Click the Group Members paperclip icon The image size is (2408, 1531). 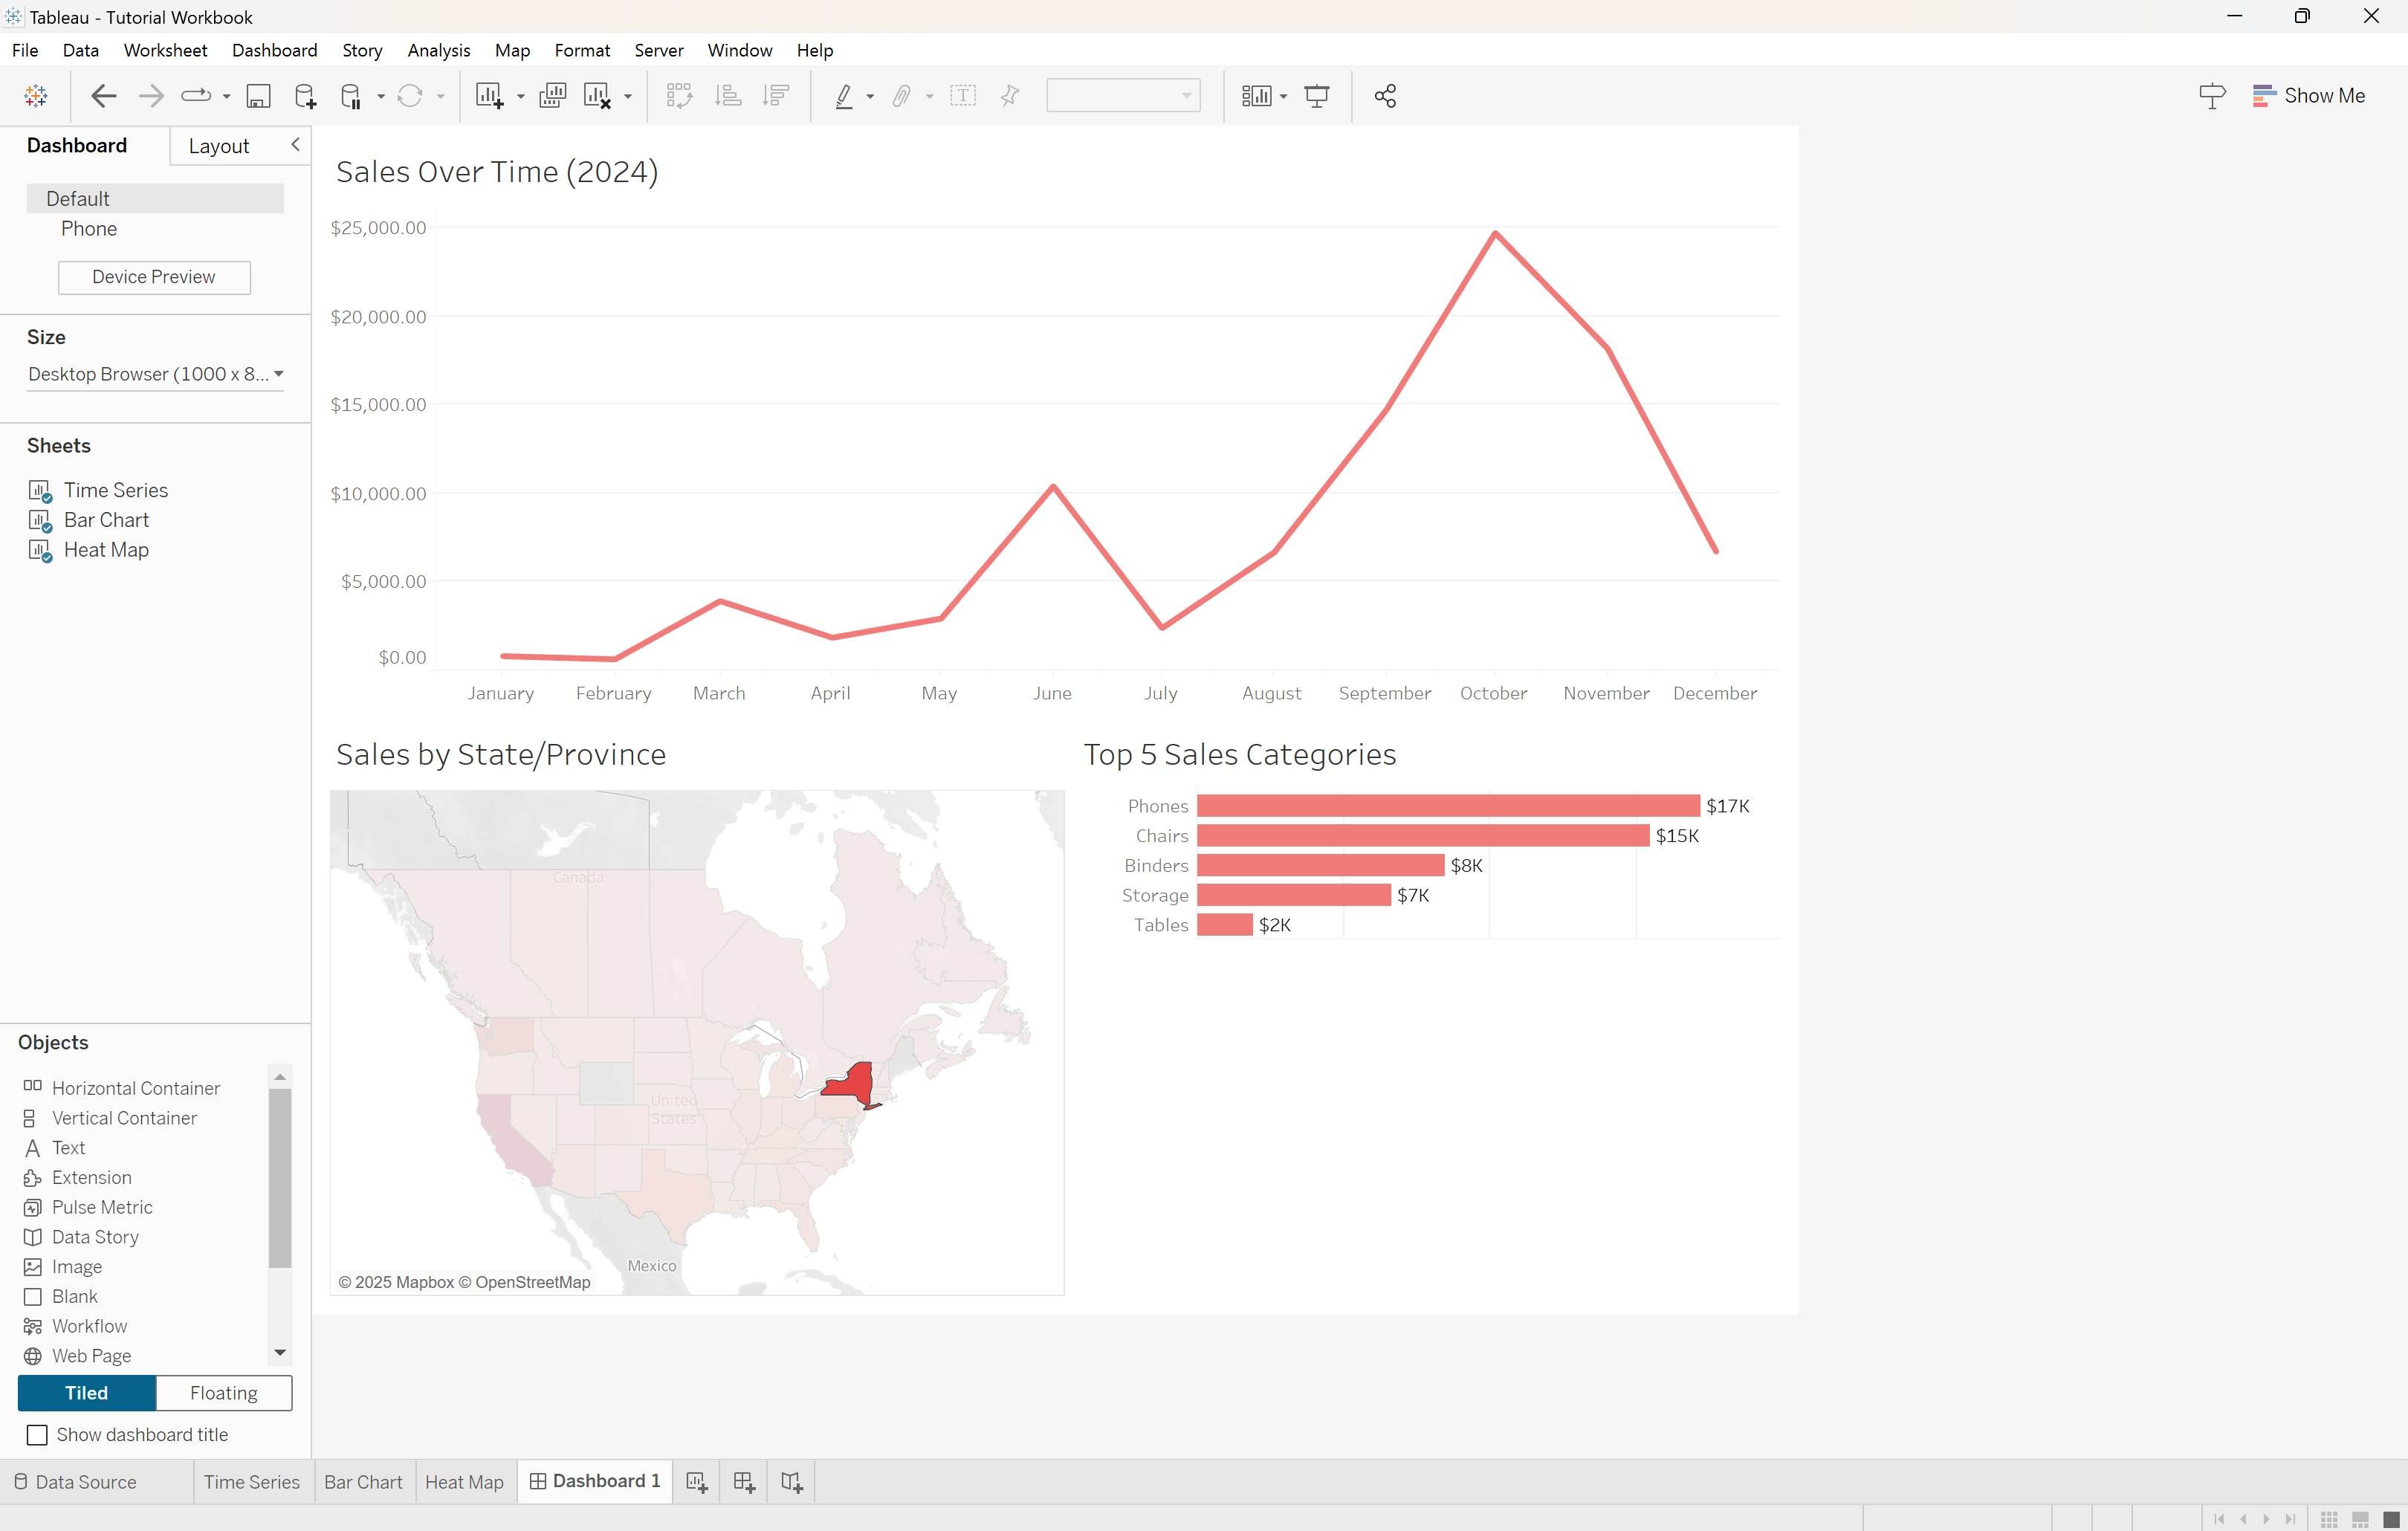point(902,96)
